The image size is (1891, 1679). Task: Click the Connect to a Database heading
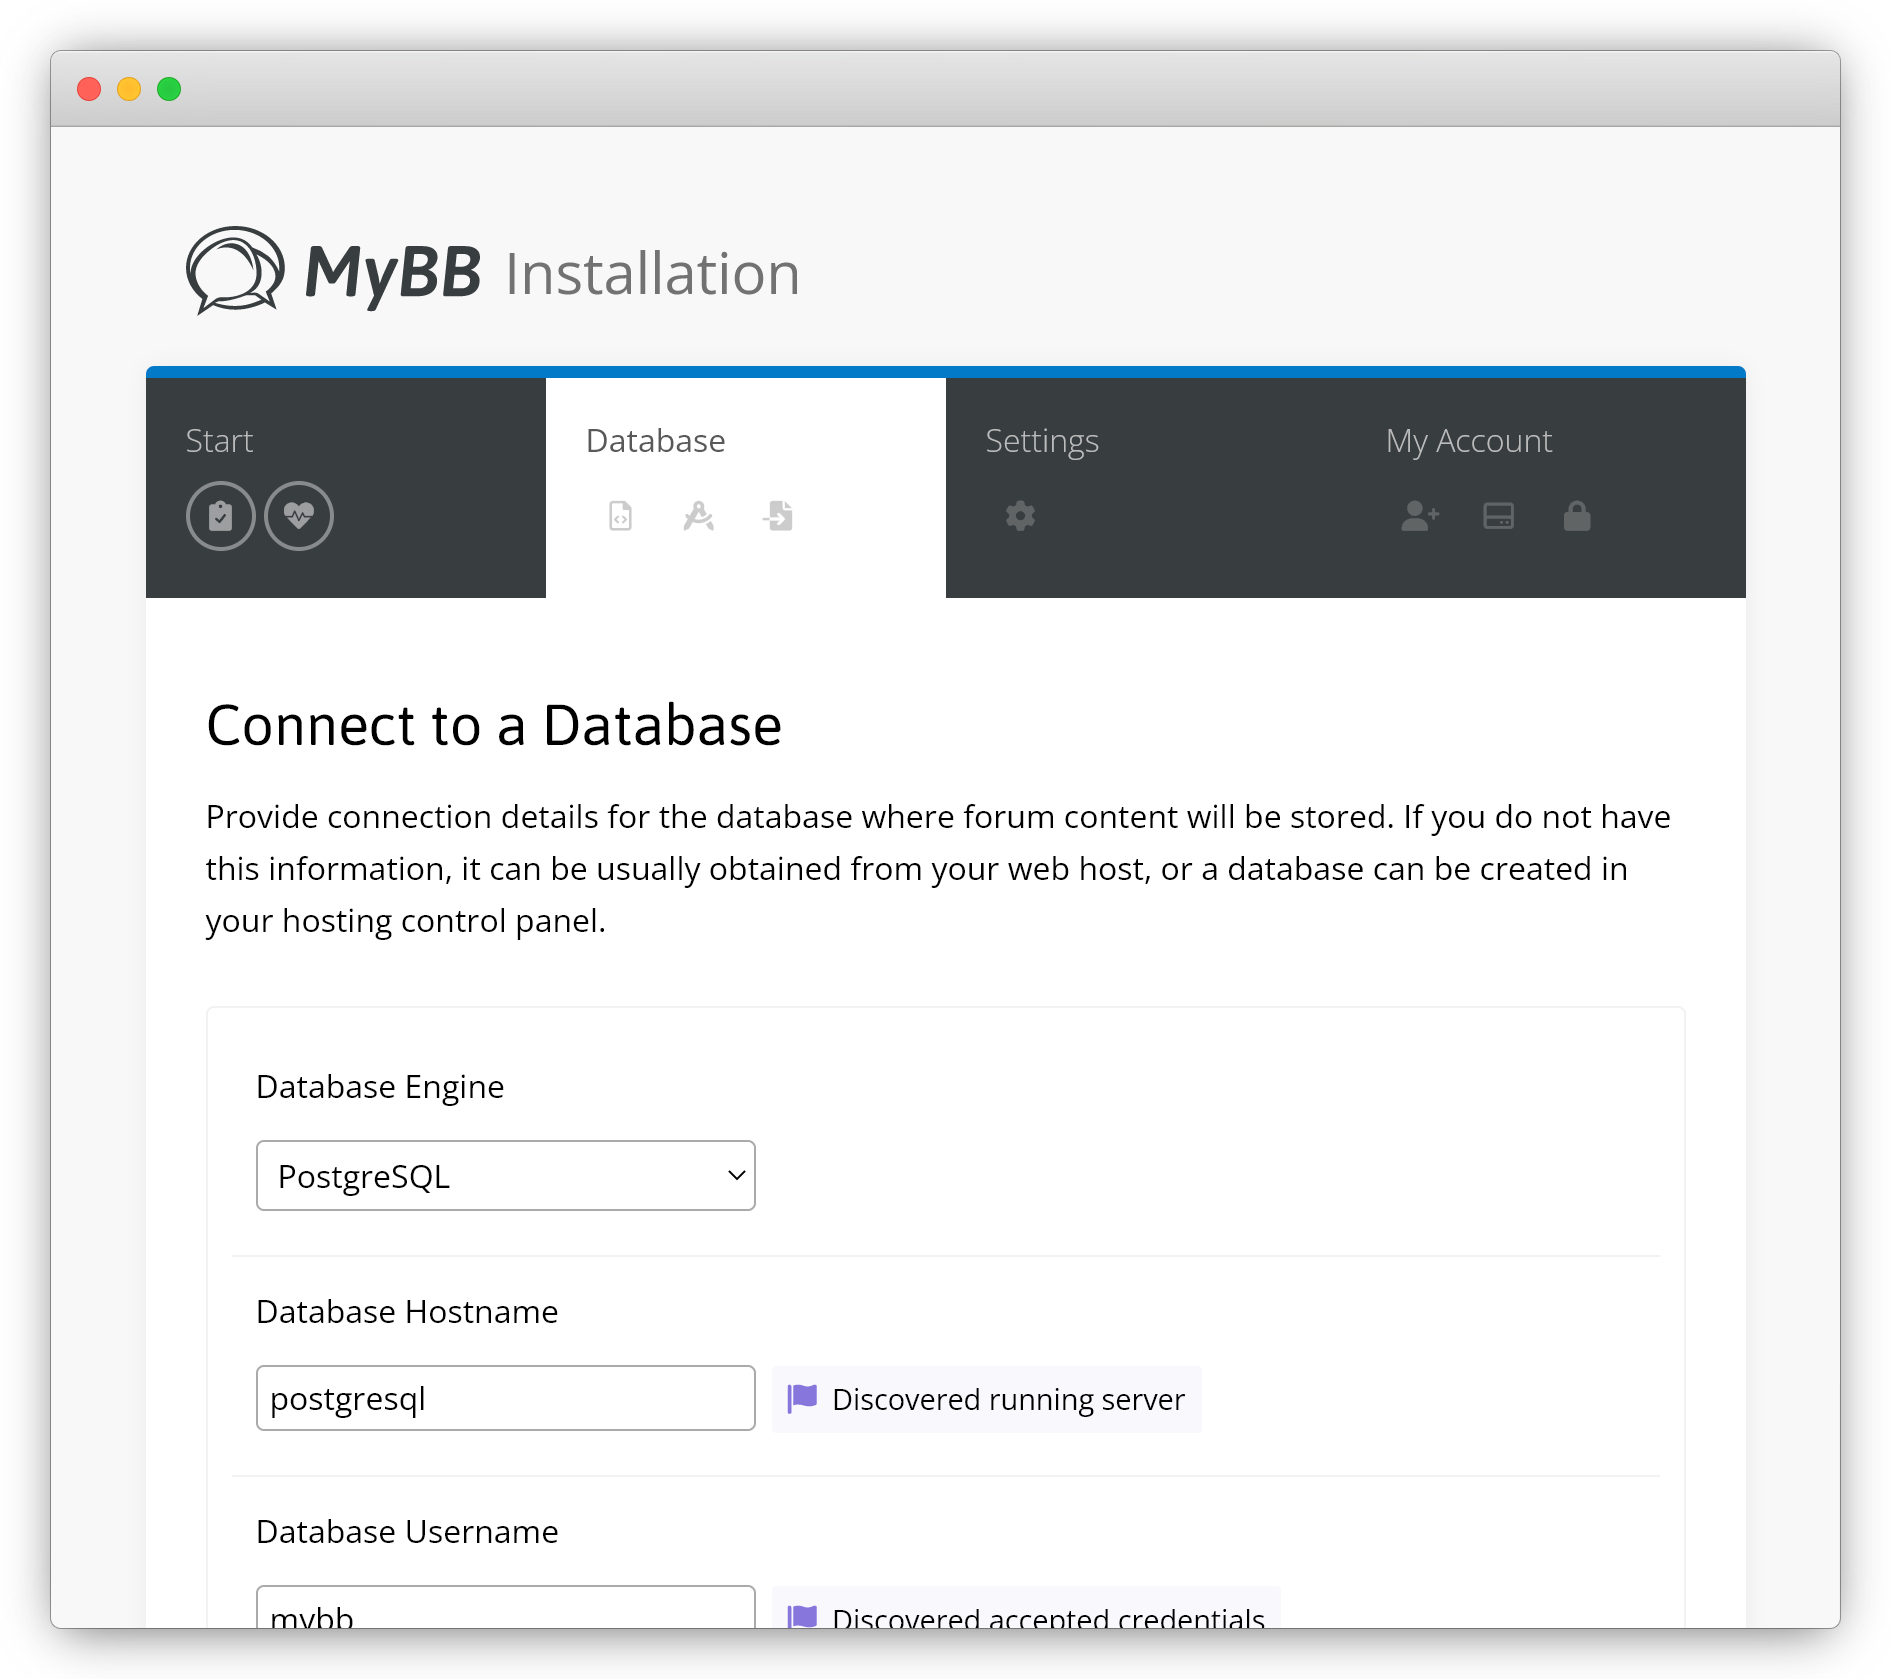(x=494, y=725)
